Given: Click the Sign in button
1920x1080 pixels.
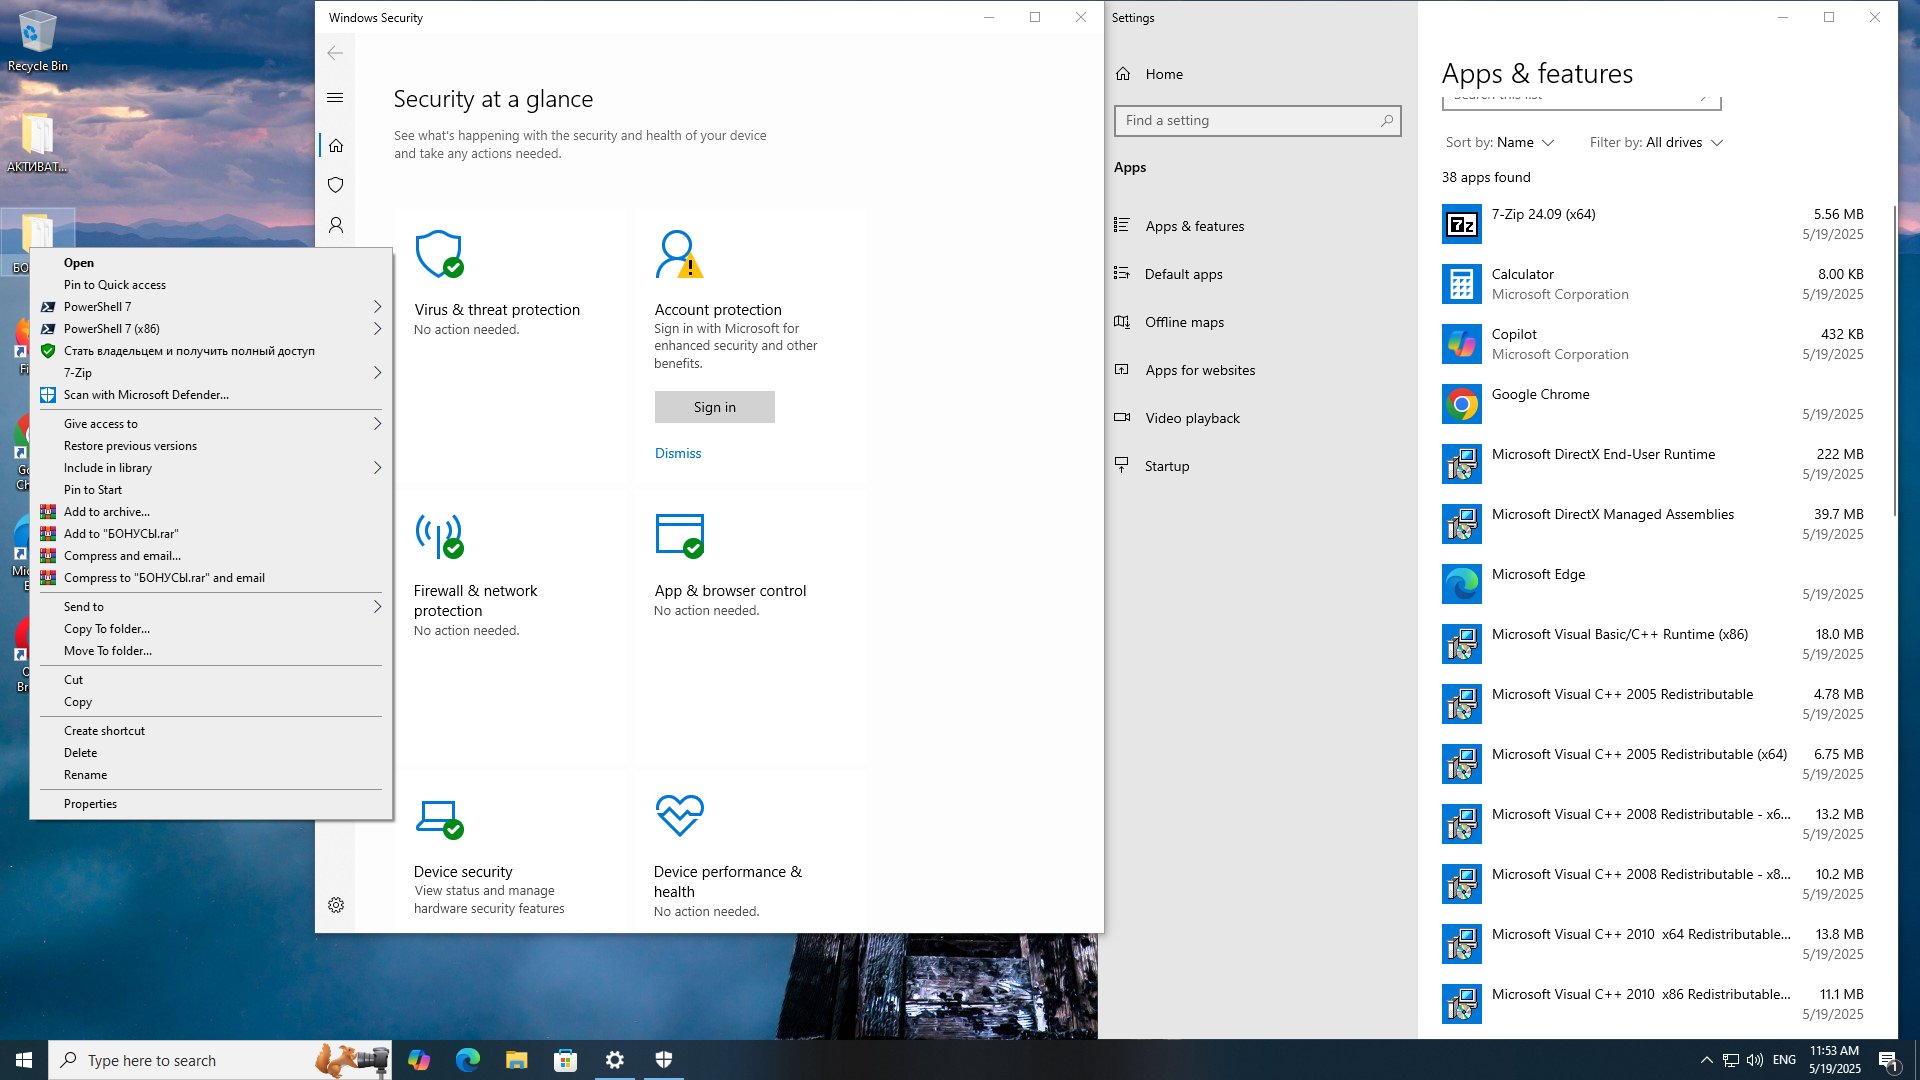Looking at the screenshot, I should pyautogui.click(x=715, y=407).
